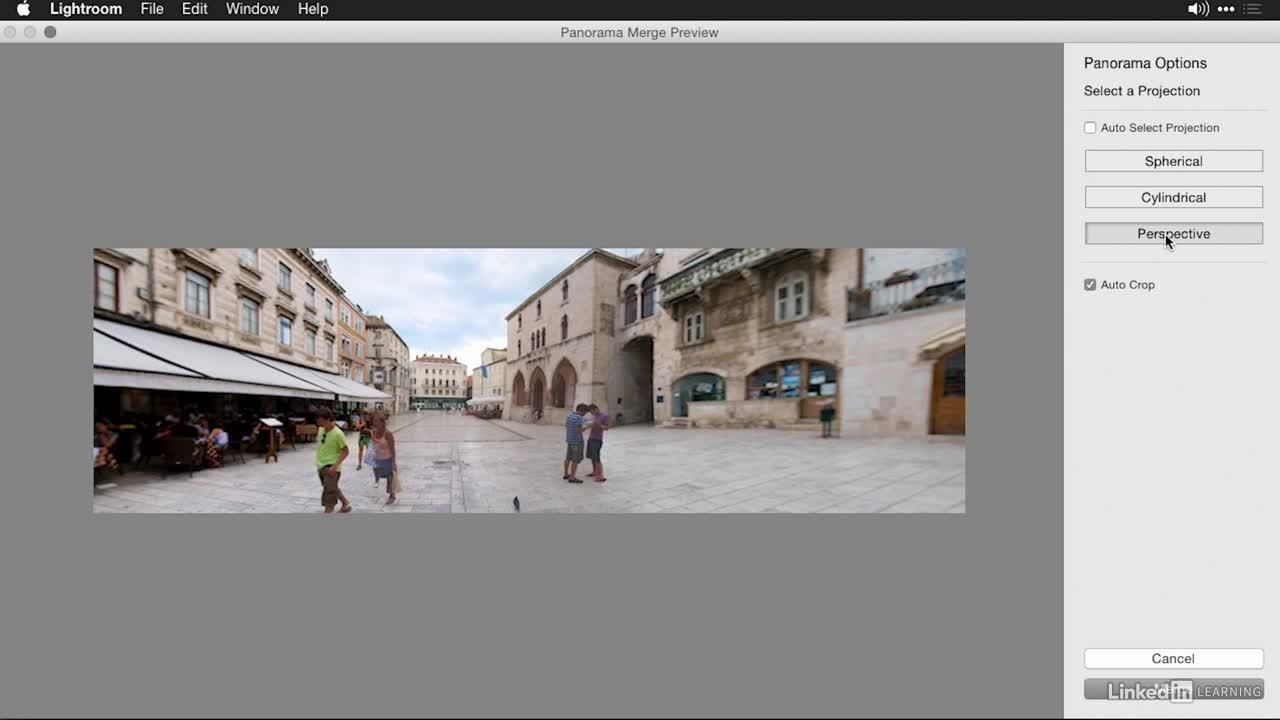Open the Help menu
The height and width of the screenshot is (720, 1280).
coord(313,9)
